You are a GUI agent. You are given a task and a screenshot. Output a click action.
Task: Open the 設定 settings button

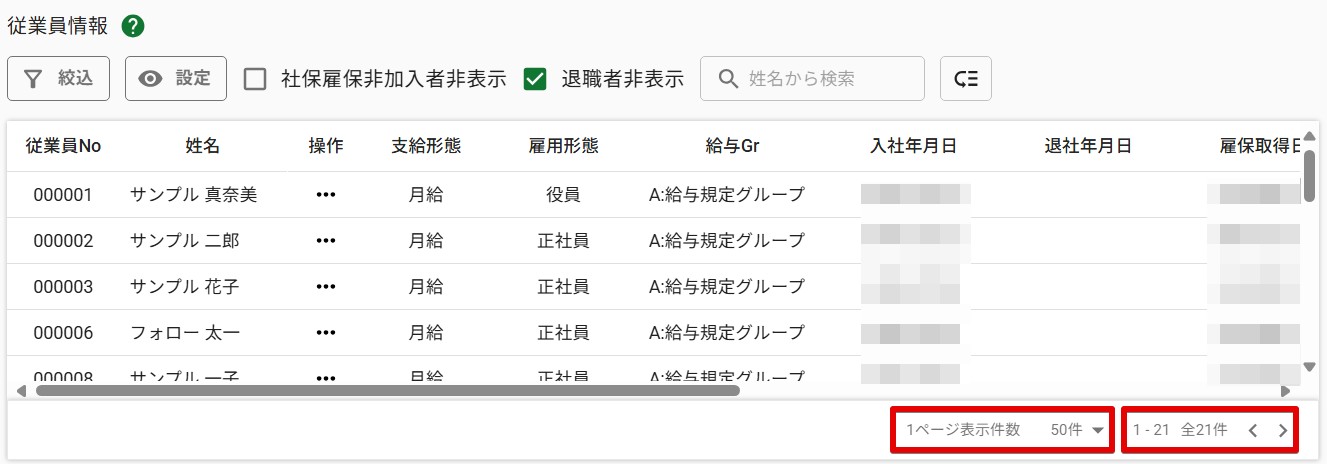coord(176,79)
